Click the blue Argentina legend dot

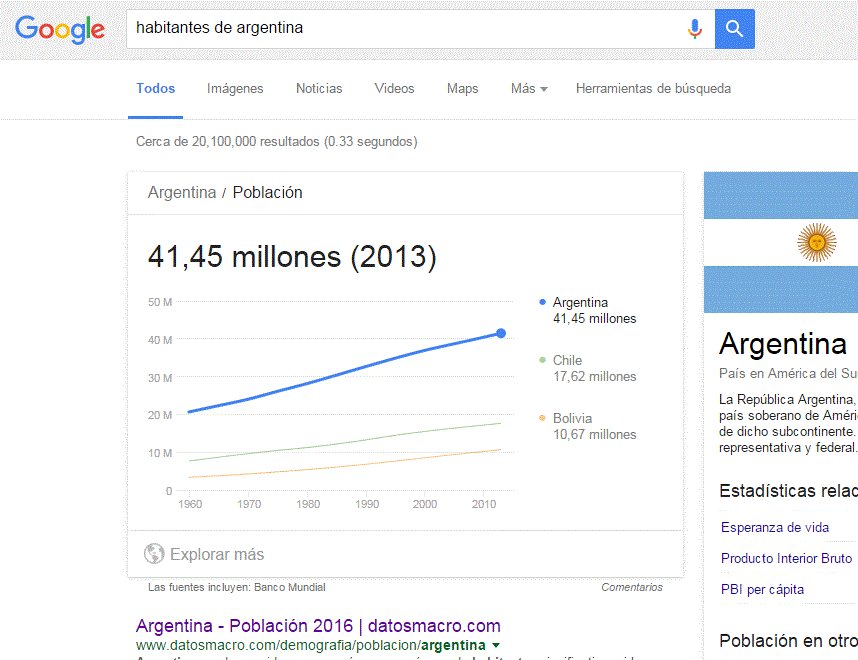pyautogui.click(x=542, y=302)
